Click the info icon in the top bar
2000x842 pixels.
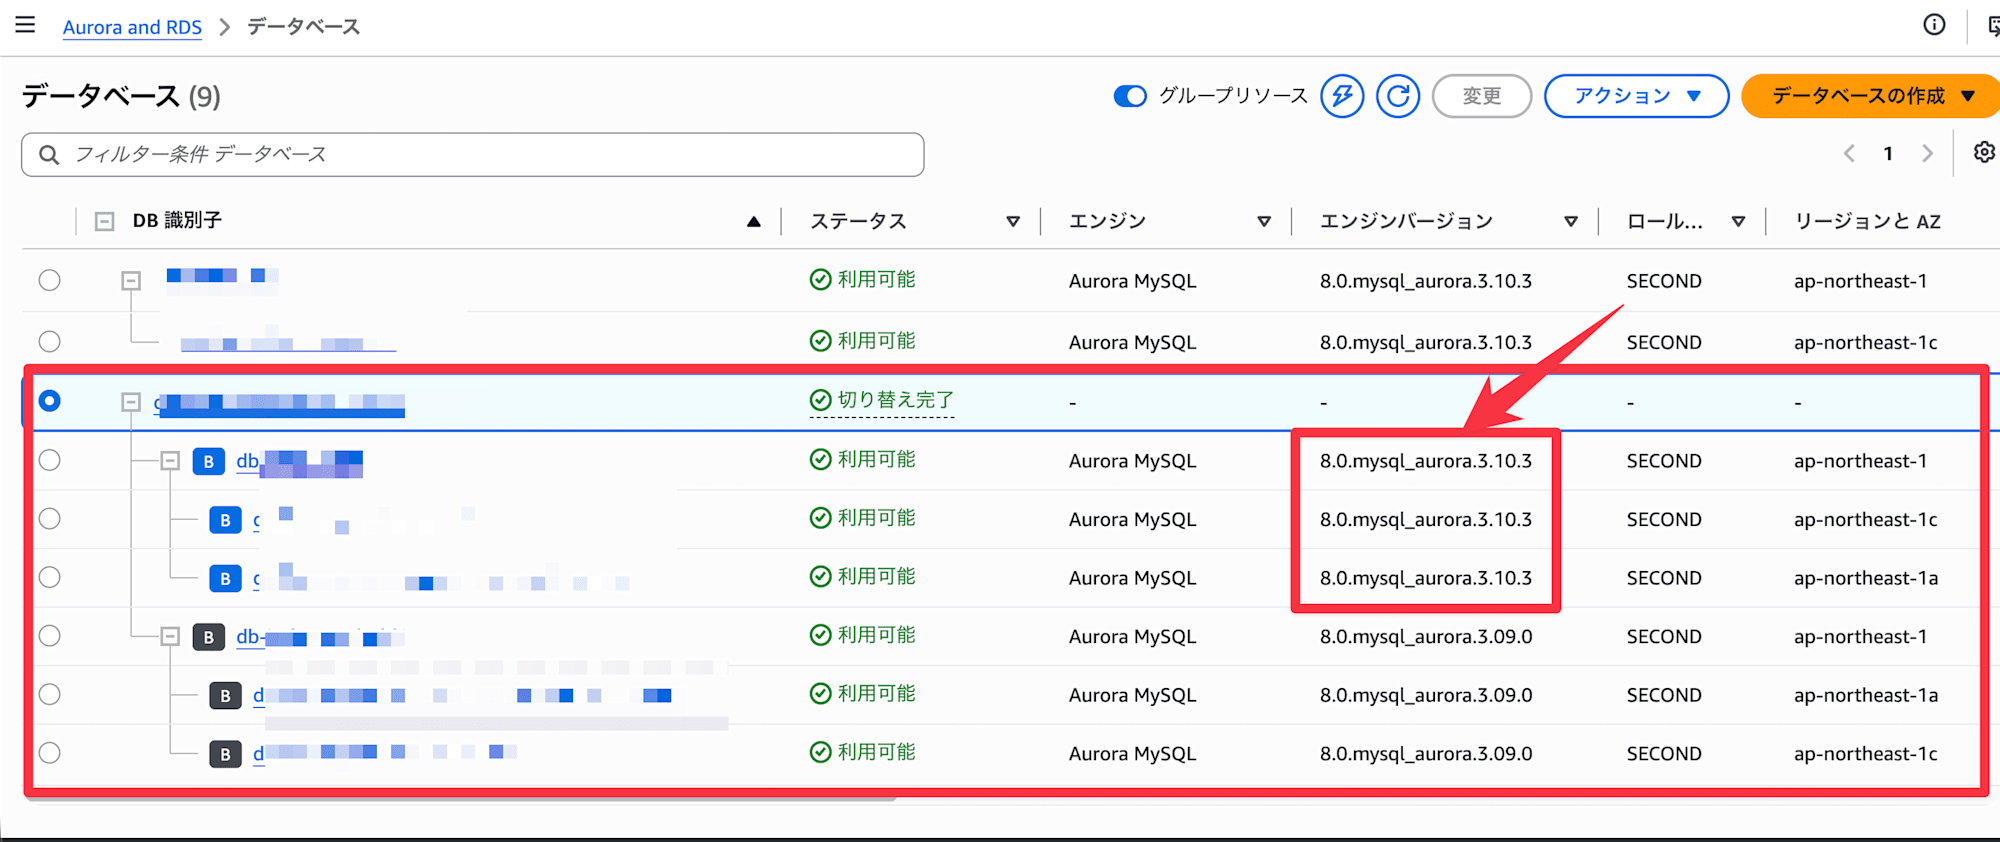click(x=1934, y=25)
